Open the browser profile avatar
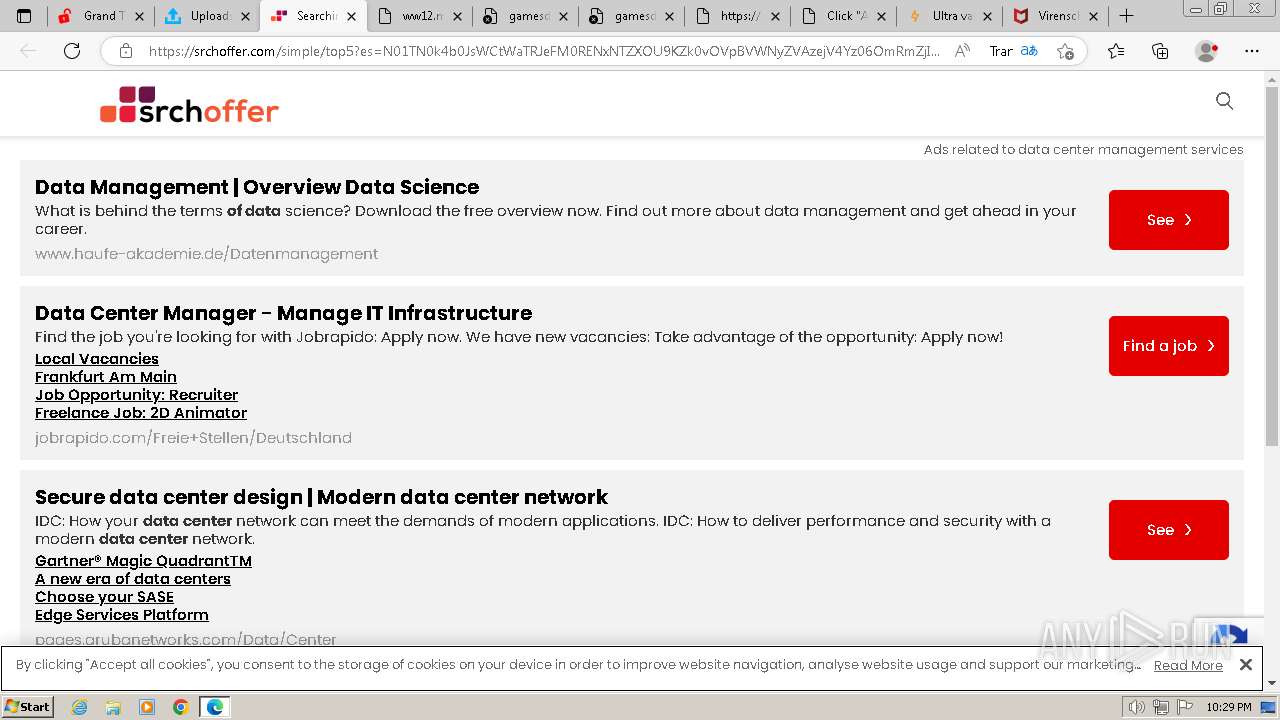The height and width of the screenshot is (720, 1280). pyautogui.click(x=1207, y=51)
